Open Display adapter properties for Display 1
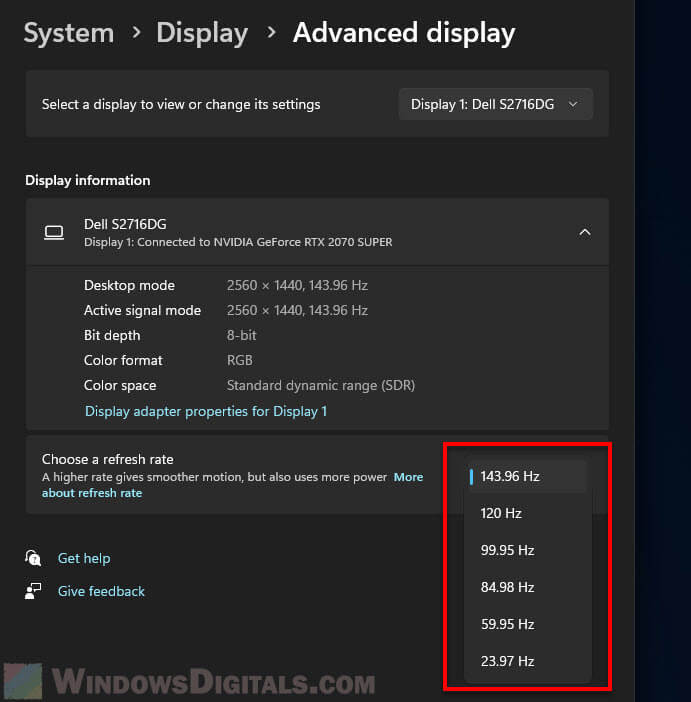Image resolution: width=691 pixels, height=702 pixels. pos(206,411)
